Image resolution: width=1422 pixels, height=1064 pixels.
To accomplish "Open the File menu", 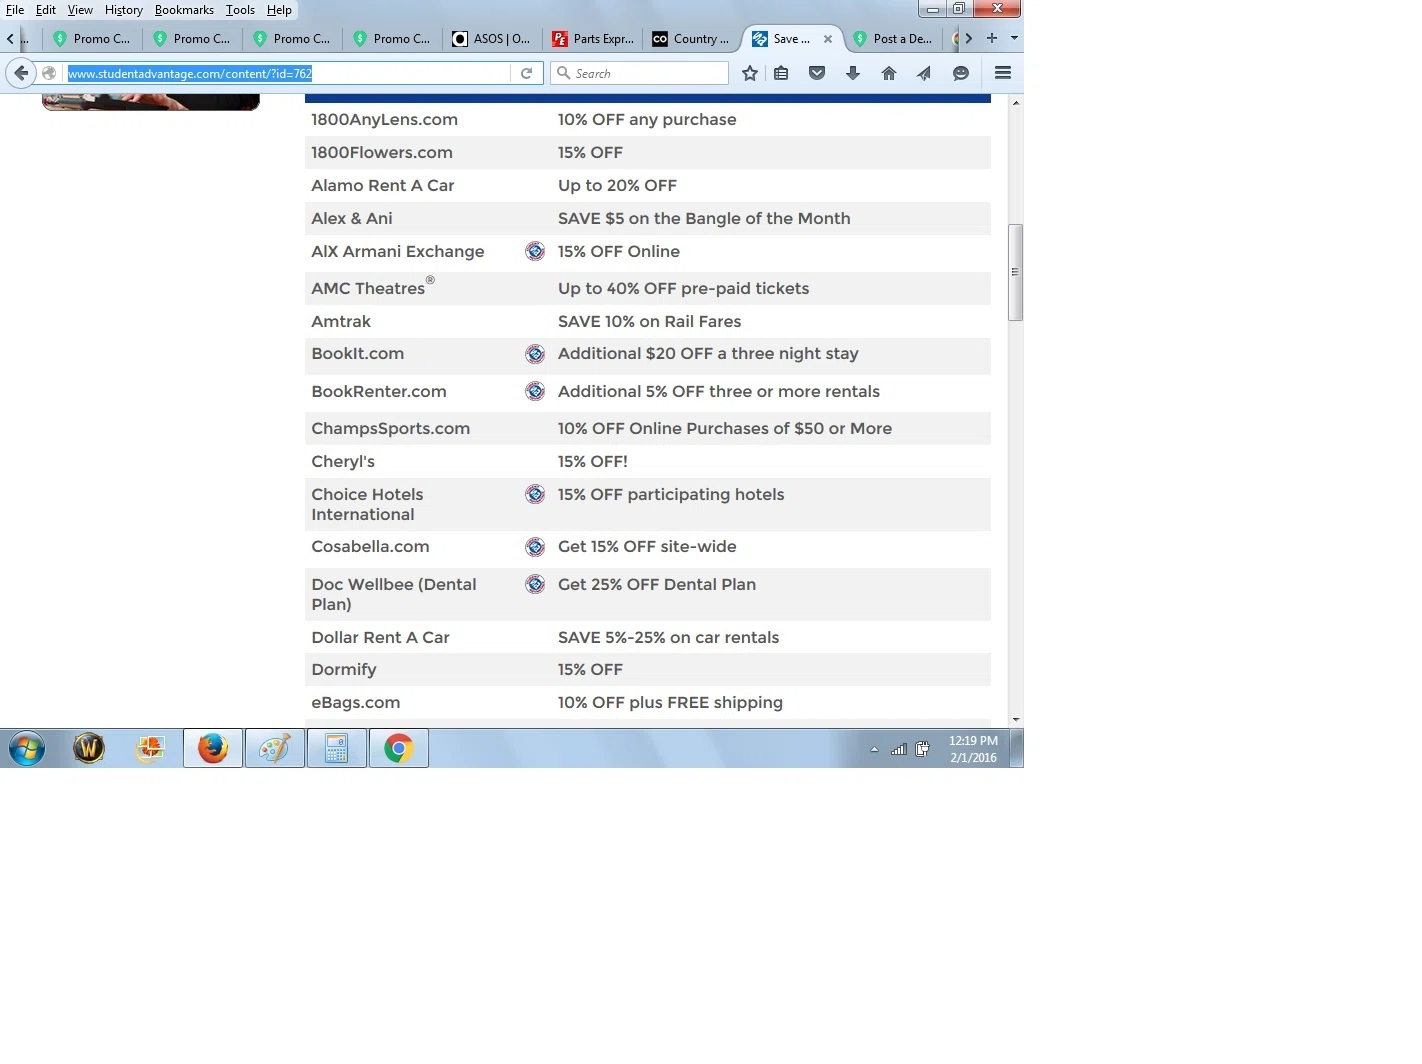I will coord(15,10).
